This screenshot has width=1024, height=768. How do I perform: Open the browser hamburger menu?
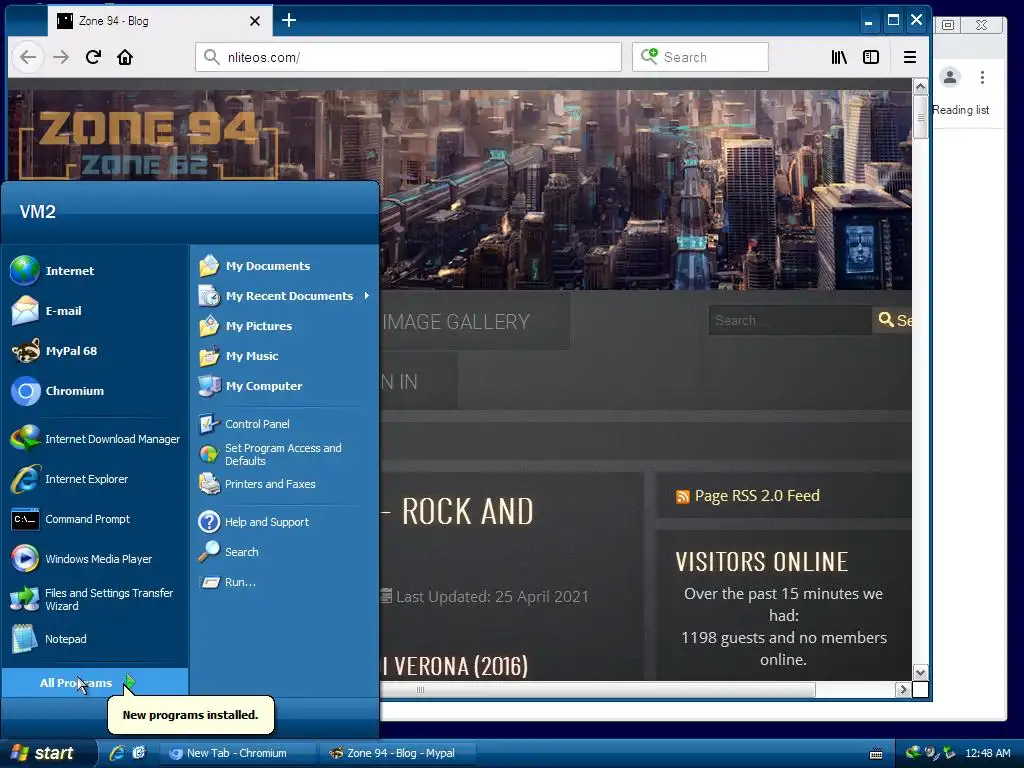(x=910, y=57)
